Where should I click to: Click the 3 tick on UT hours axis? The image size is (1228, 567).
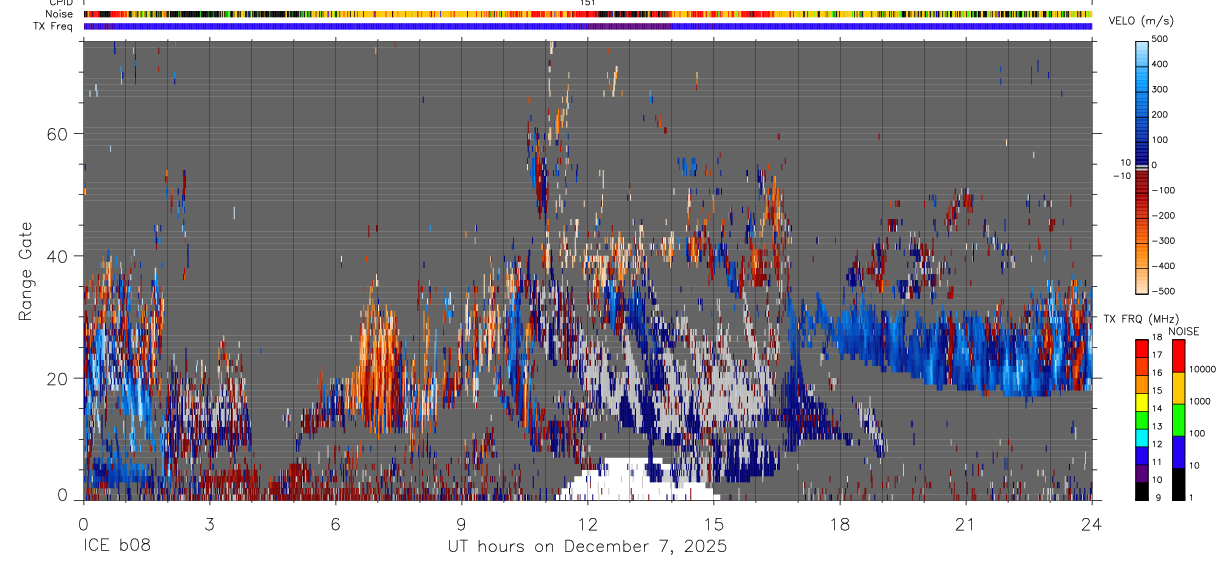point(209,523)
